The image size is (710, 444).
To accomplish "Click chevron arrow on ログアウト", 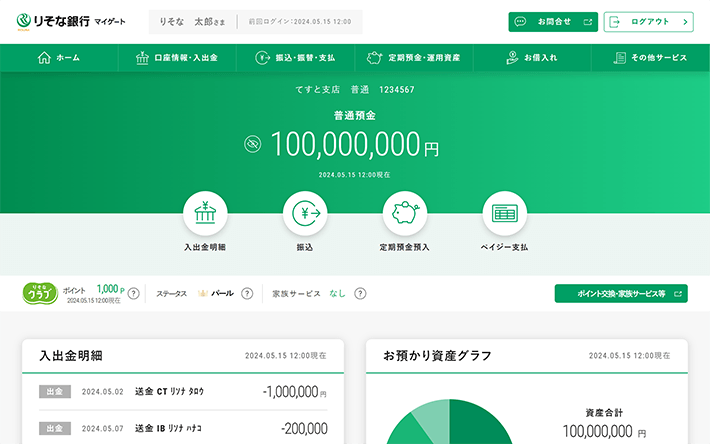I will coord(685,22).
